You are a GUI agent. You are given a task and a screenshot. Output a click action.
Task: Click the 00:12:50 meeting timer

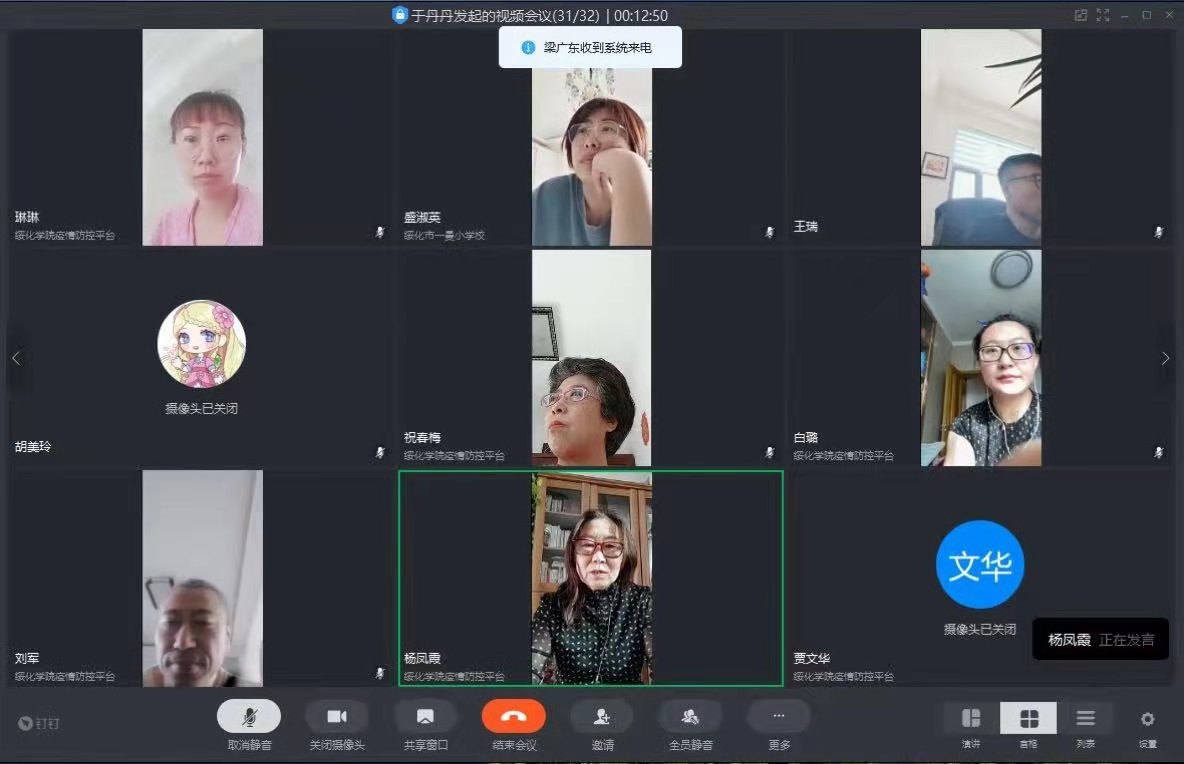tap(640, 15)
